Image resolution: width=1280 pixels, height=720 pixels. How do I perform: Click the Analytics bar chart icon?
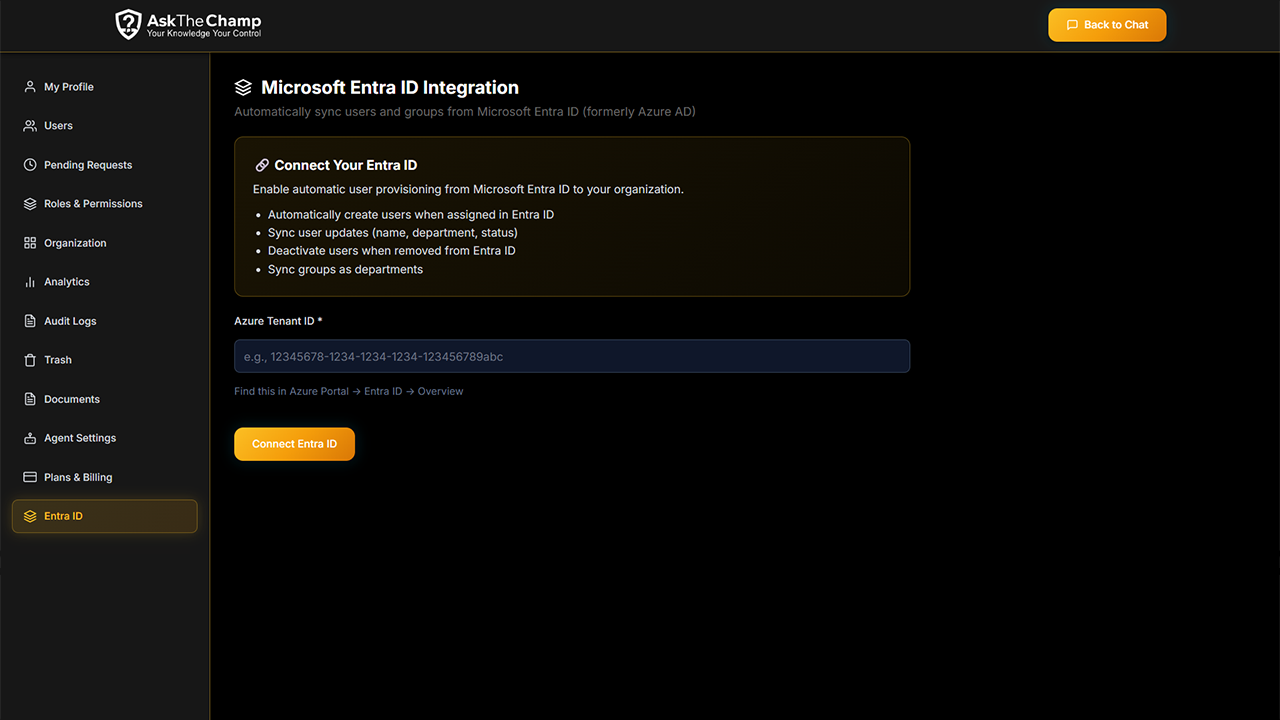click(x=30, y=282)
